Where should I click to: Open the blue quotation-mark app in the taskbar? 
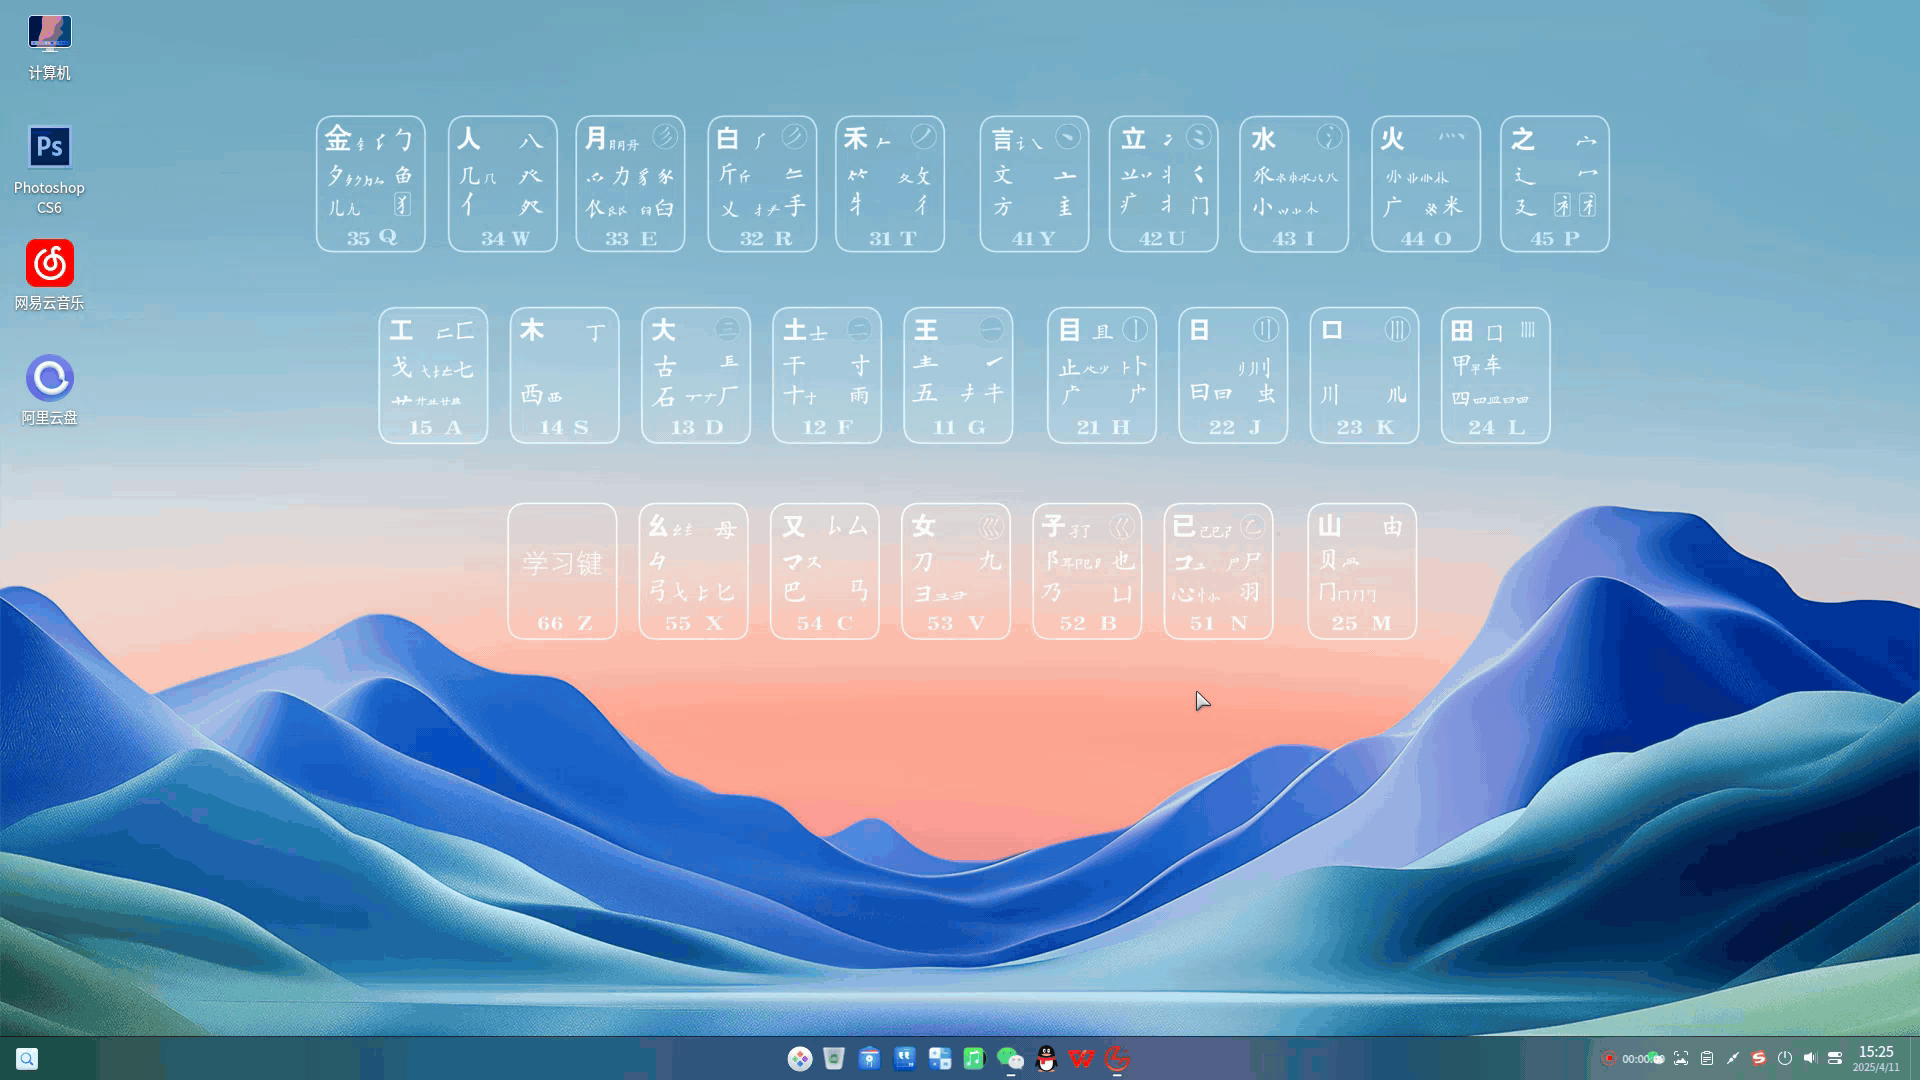(x=904, y=1059)
